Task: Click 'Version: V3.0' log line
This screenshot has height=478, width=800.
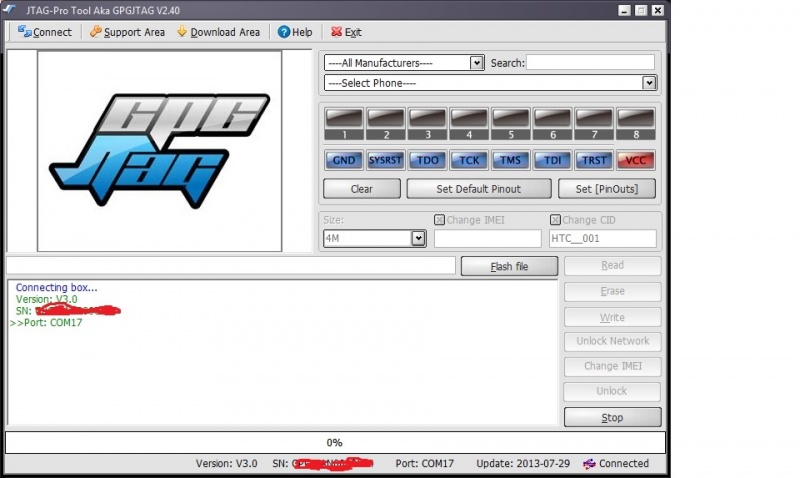Action: click(x=47, y=299)
